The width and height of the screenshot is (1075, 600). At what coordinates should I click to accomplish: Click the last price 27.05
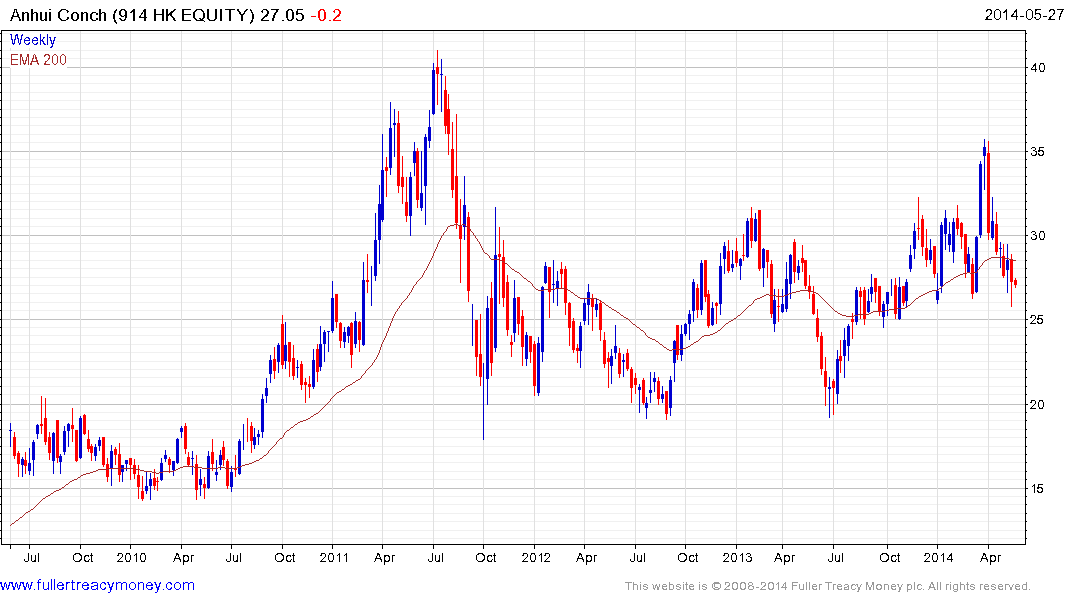click(x=282, y=15)
